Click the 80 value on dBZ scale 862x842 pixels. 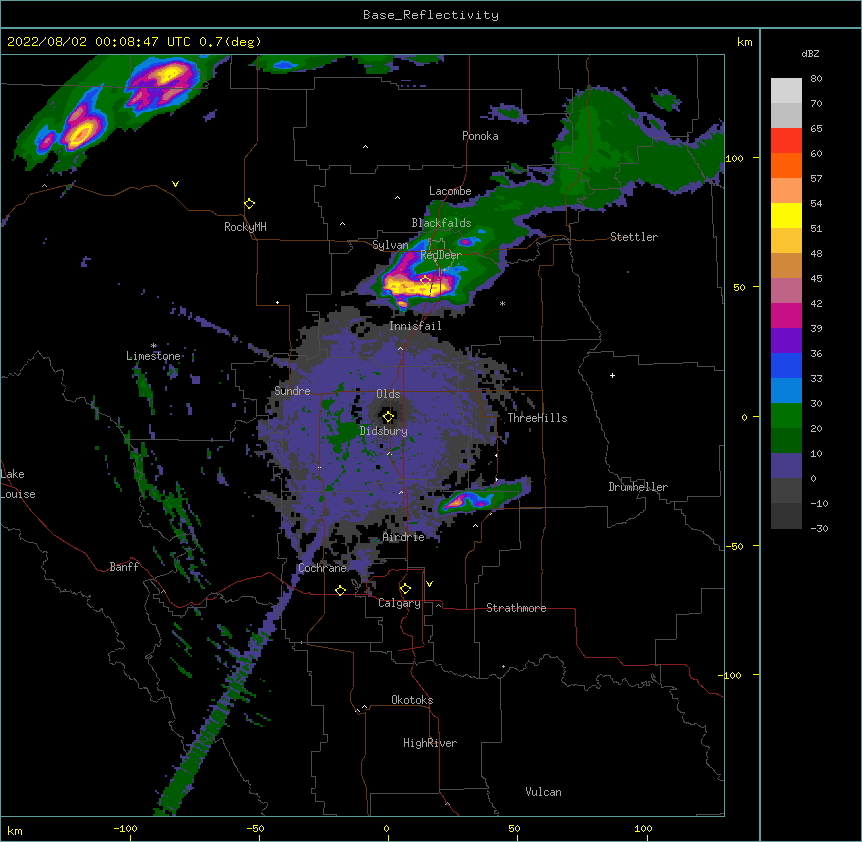(816, 79)
